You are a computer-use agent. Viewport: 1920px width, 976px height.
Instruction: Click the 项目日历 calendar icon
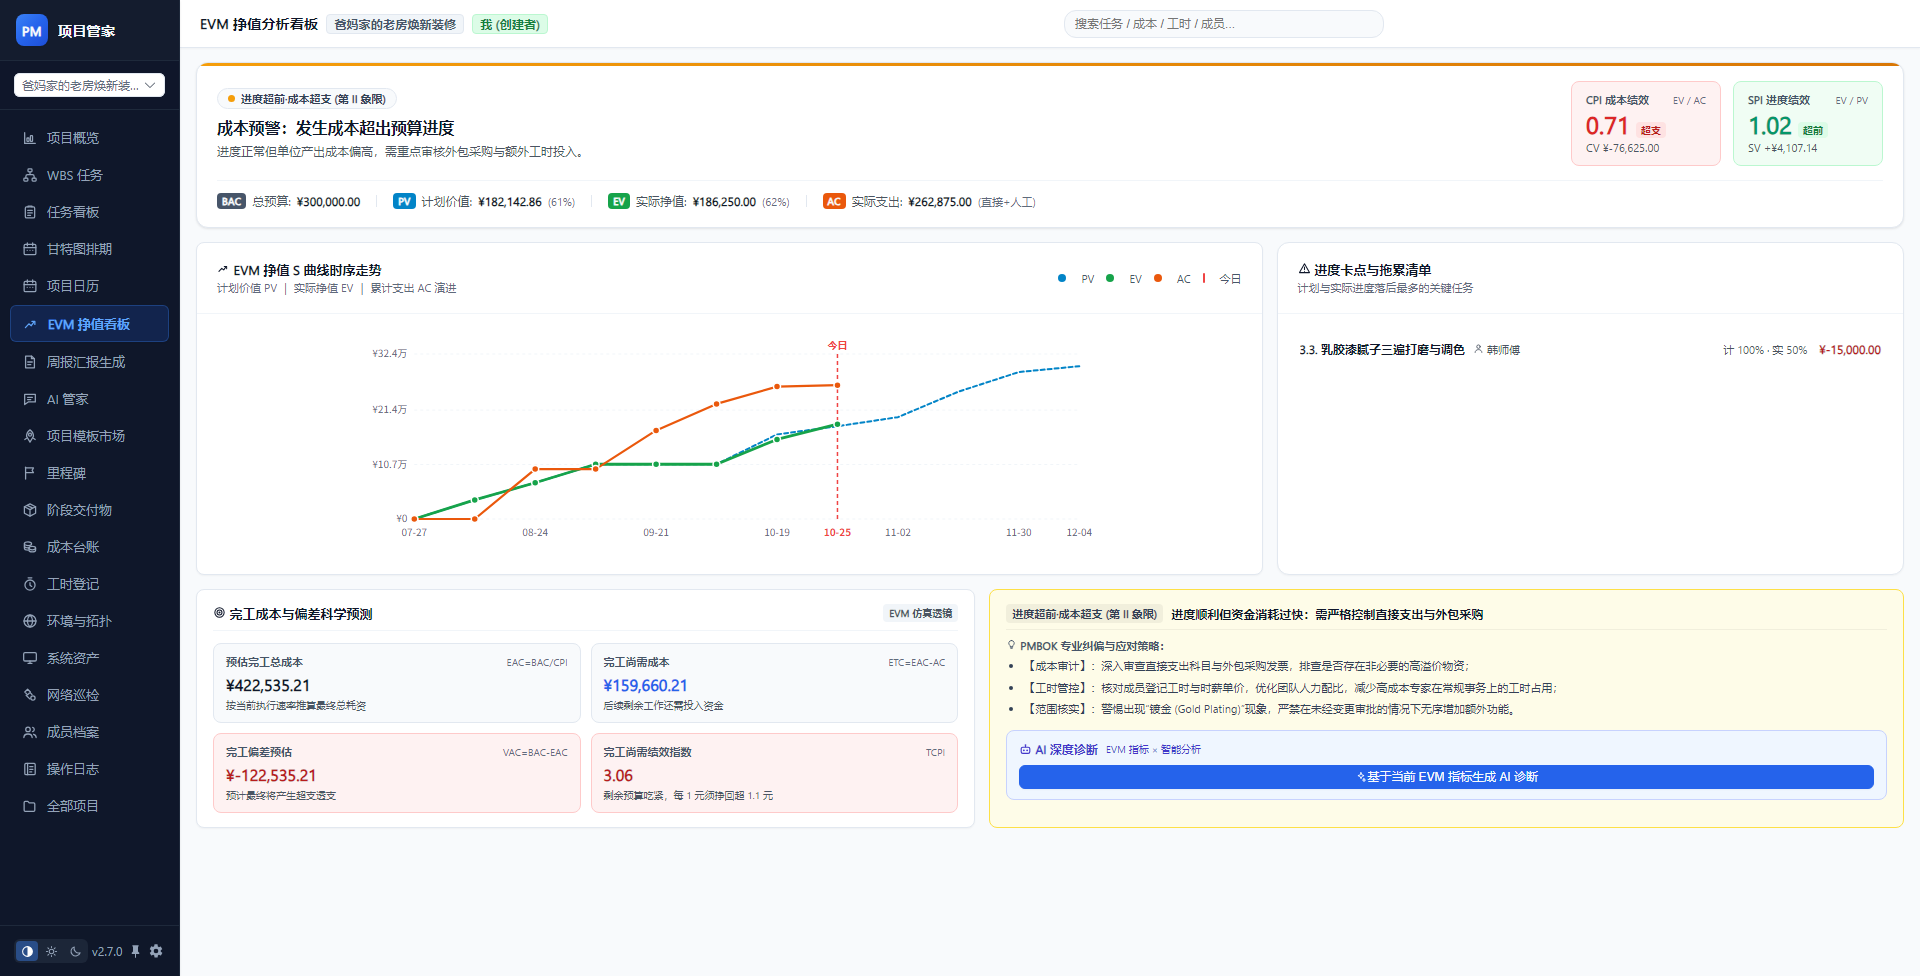click(30, 286)
